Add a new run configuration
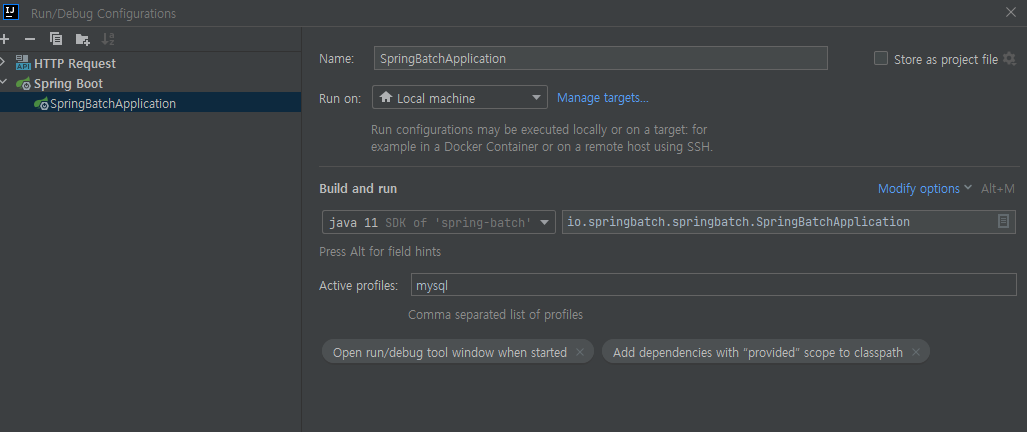 coord(5,39)
